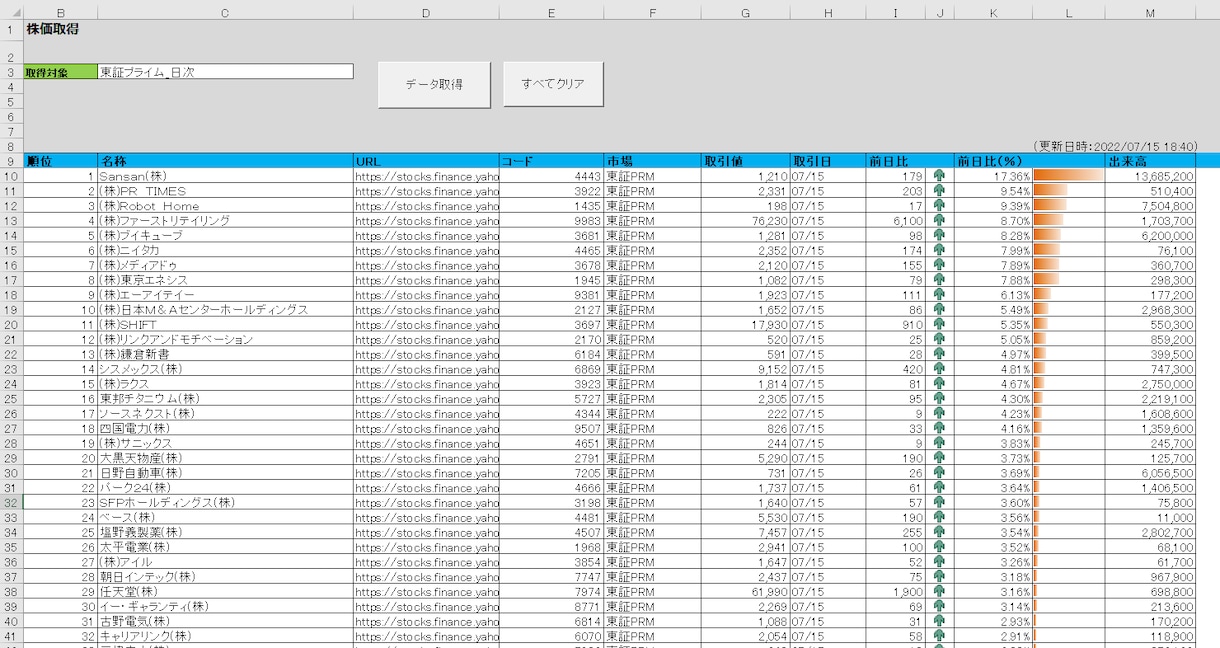Click the up-arrow icon in the Sansan(株) row
This screenshot has width=1220, height=648.
point(939,176)
